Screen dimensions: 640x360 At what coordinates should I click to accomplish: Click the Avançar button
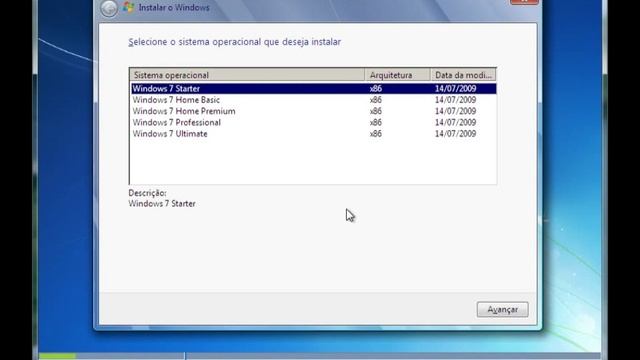coord(502,309)
